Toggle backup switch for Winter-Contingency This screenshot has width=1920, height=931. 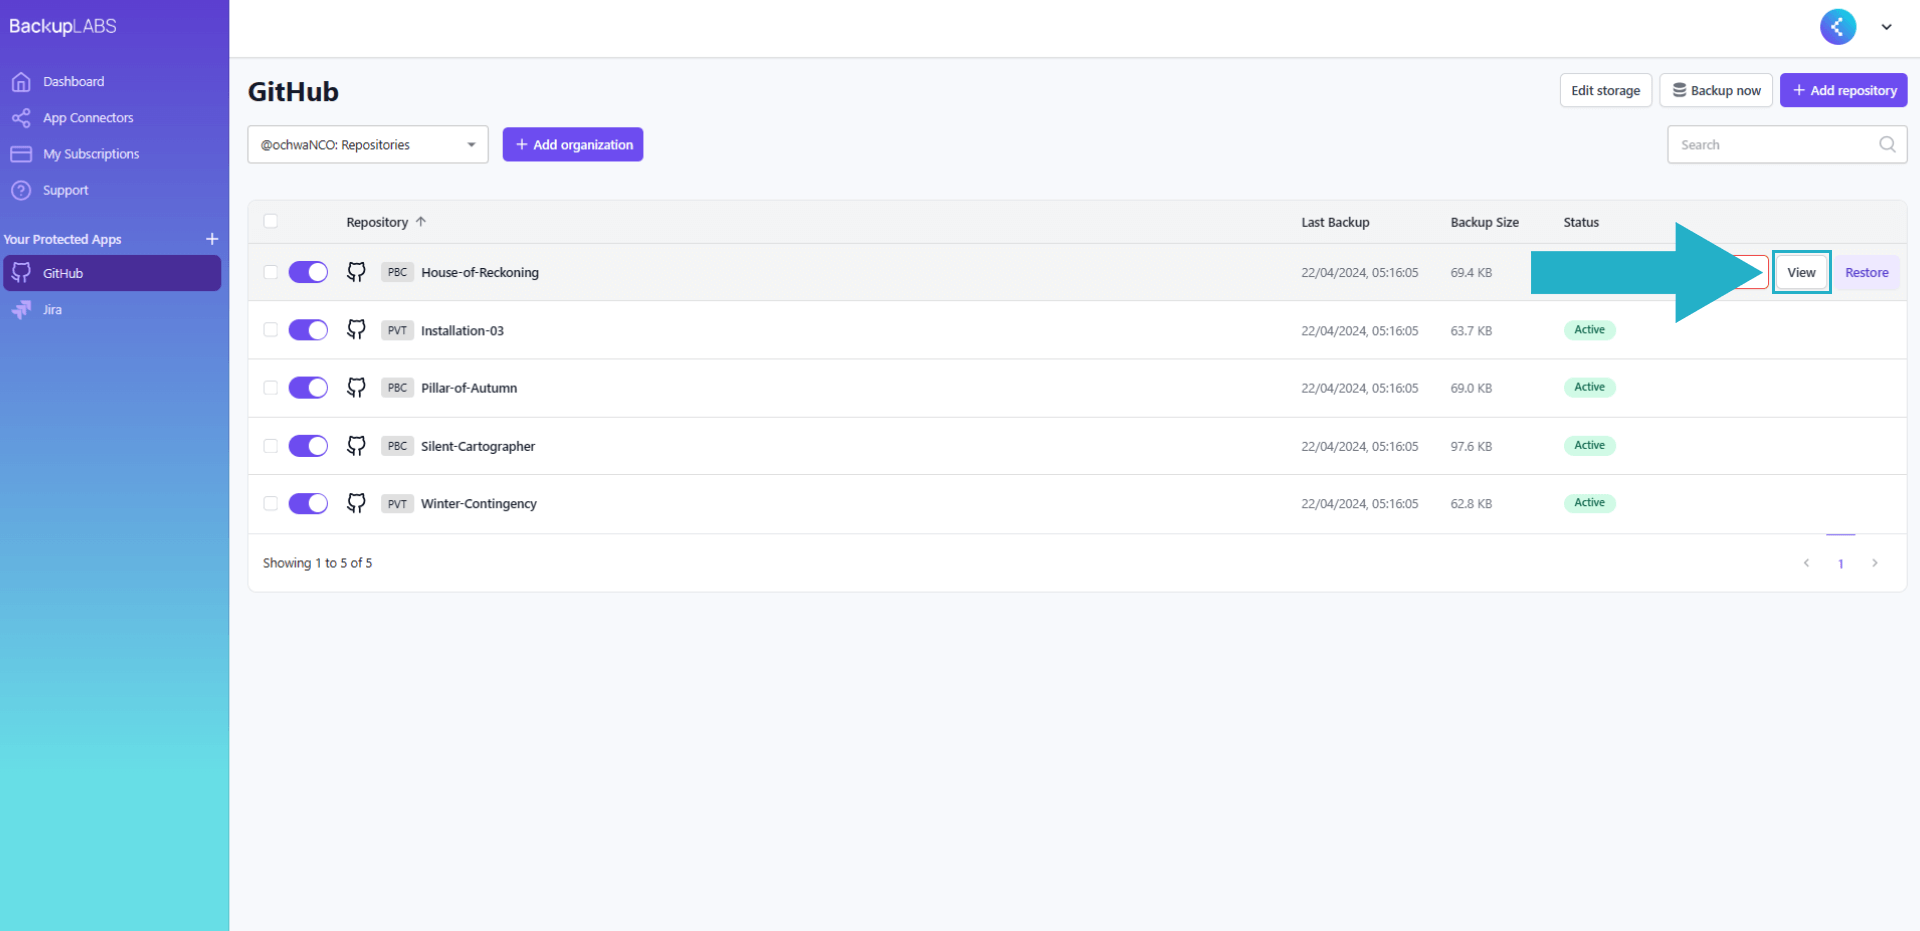(x=308, y=503)
